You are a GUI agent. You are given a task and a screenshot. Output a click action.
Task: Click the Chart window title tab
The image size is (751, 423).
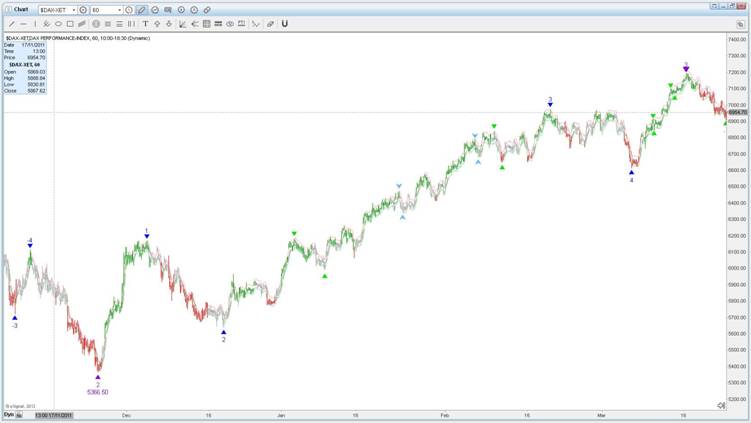[20, 9]
